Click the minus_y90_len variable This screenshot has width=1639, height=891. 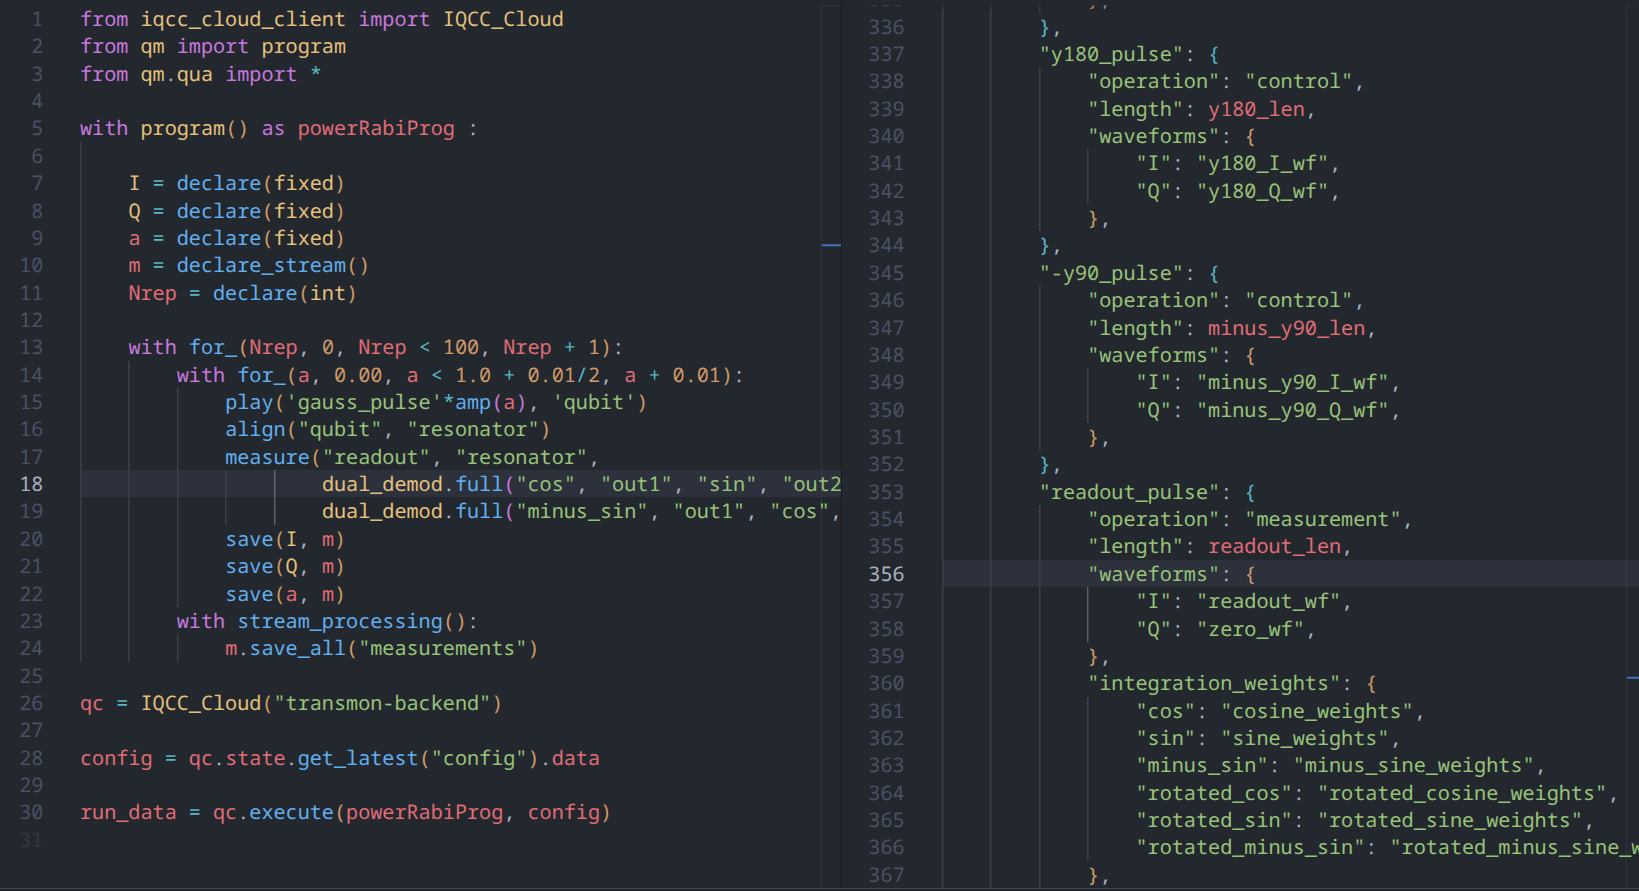(x=1286, y=328)
